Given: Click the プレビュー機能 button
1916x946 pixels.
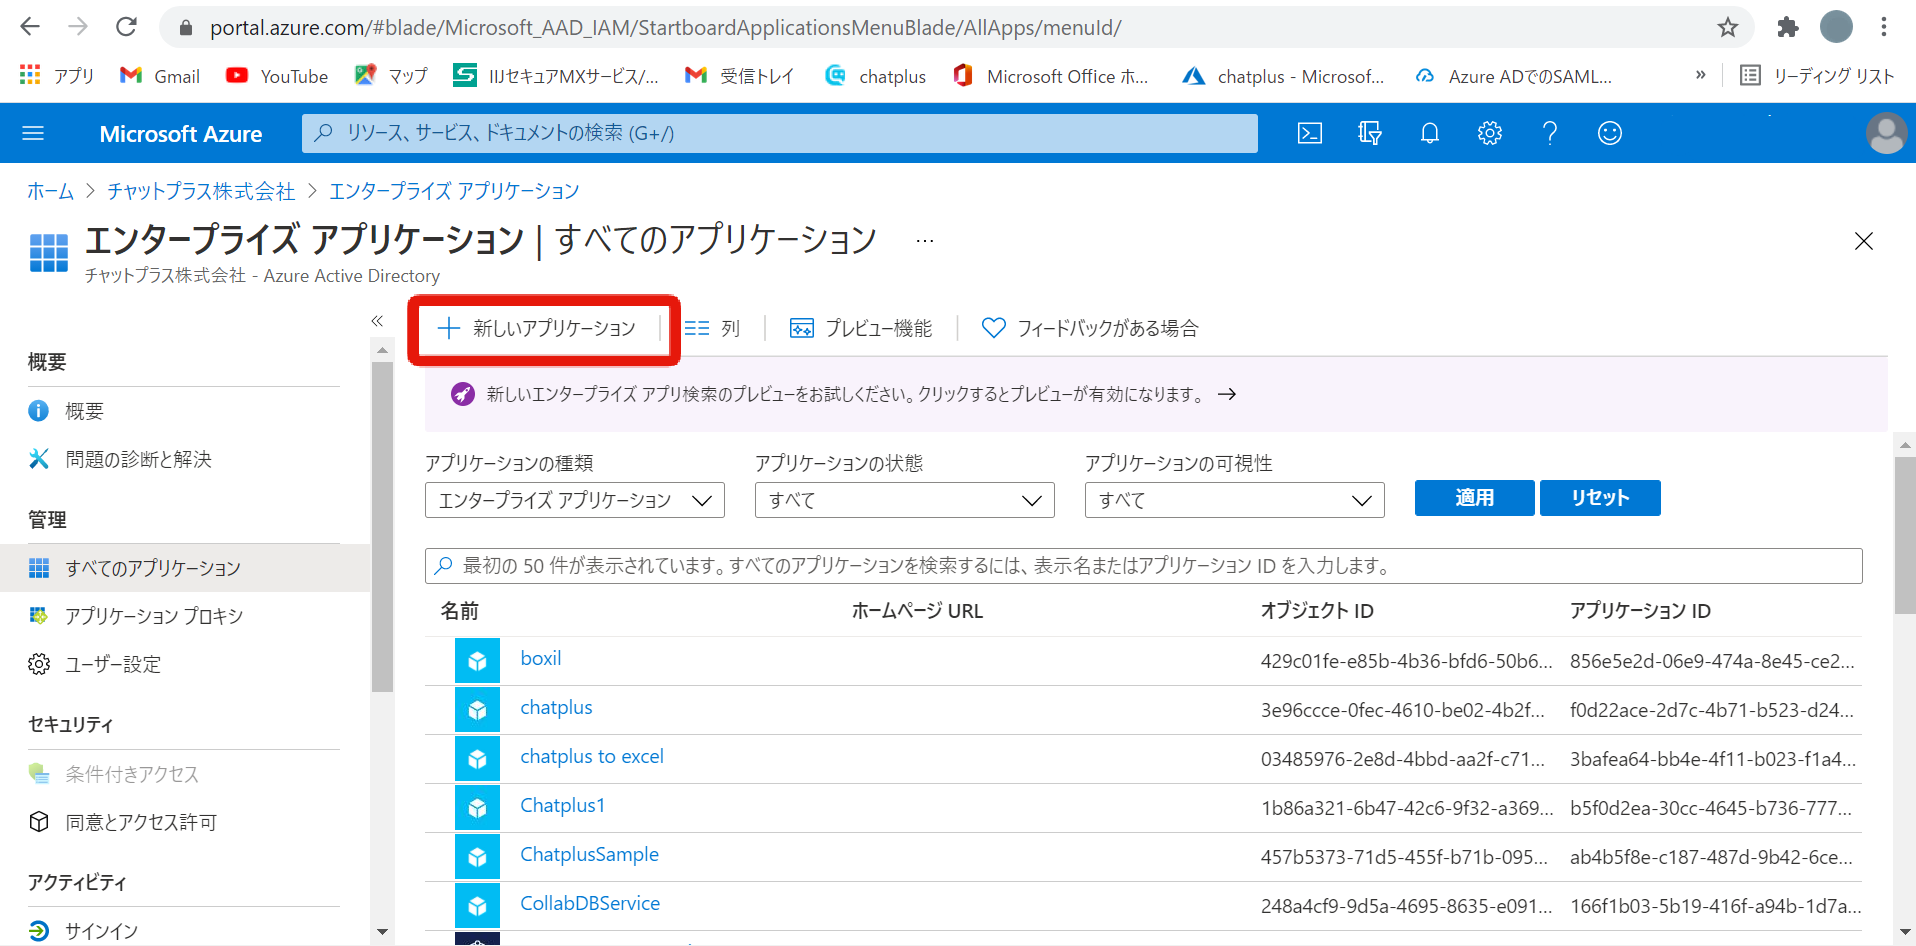Looking at the screenshot, I should (x=861, y=328).
